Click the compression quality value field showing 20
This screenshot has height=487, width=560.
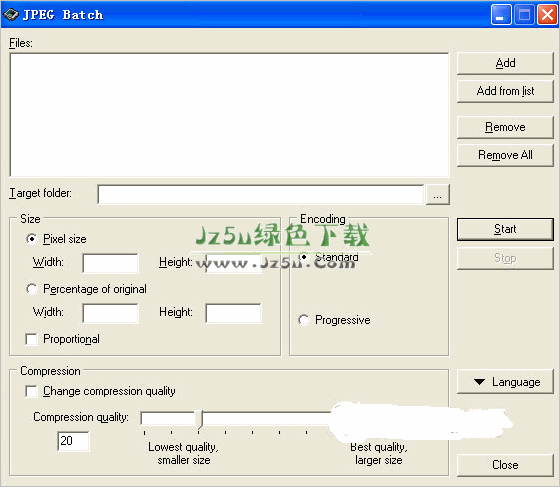pos(73,441)
